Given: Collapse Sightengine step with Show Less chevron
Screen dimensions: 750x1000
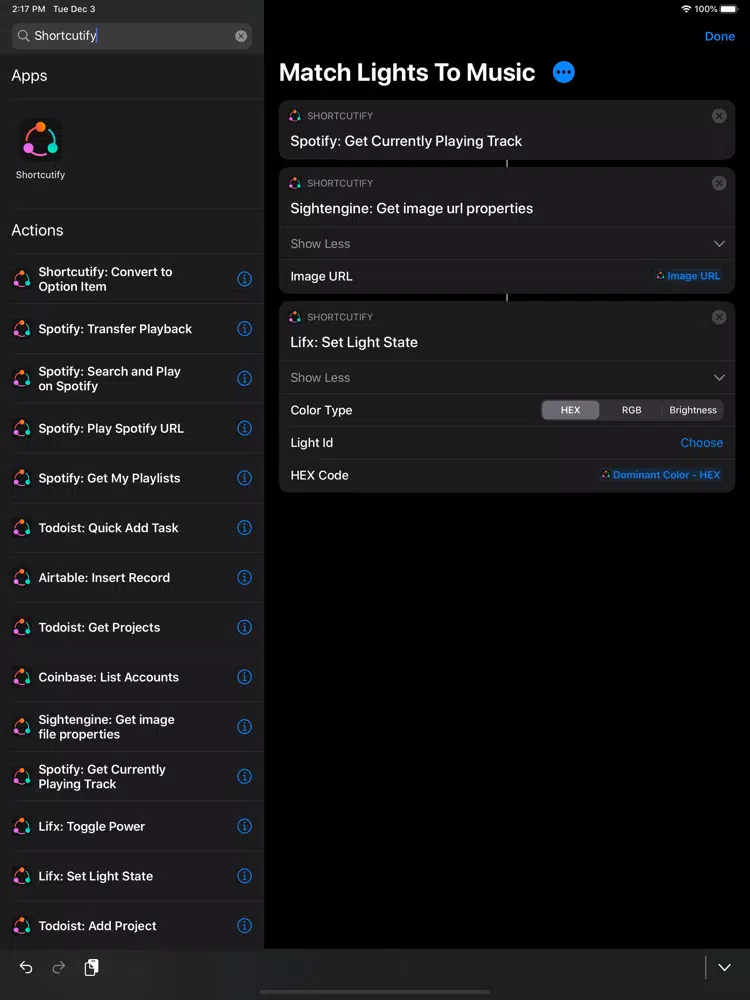Looking at the screenshot, I should point(719,244).
